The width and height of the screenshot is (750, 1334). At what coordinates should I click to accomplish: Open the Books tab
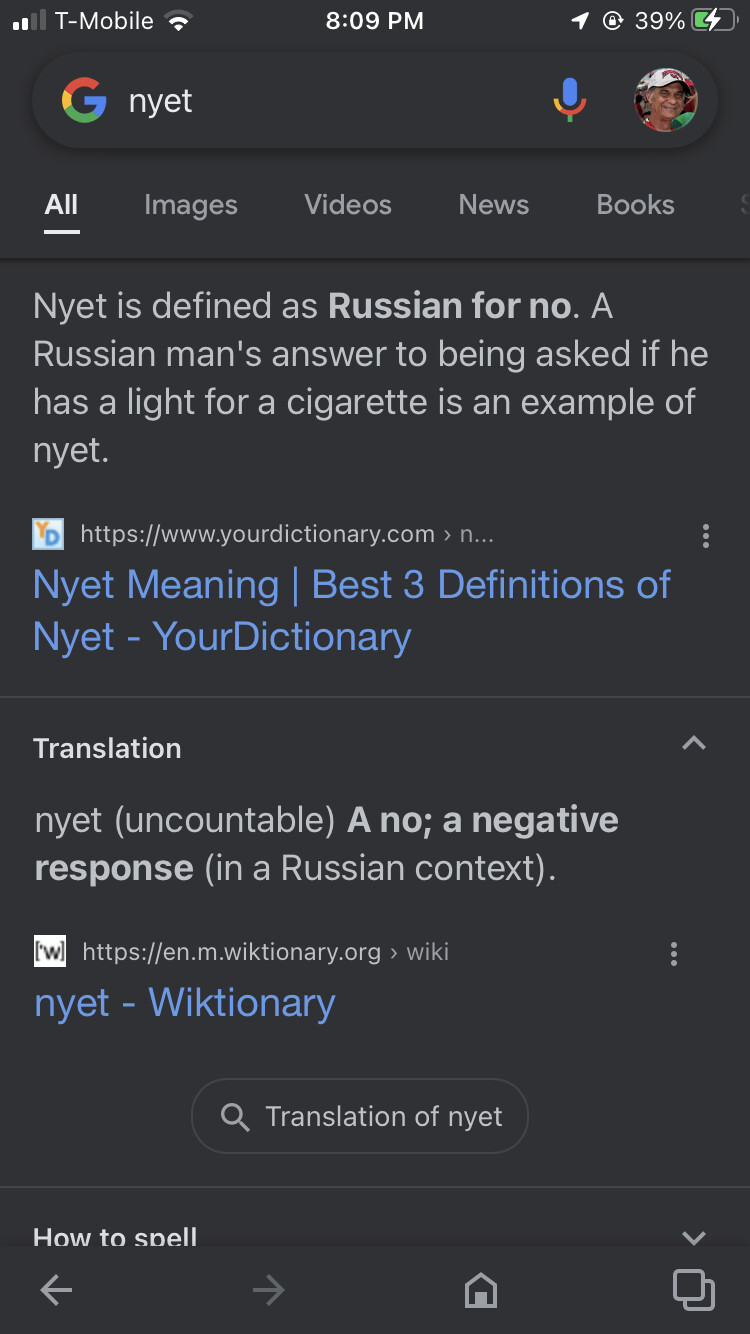click(x=635, y=205)
